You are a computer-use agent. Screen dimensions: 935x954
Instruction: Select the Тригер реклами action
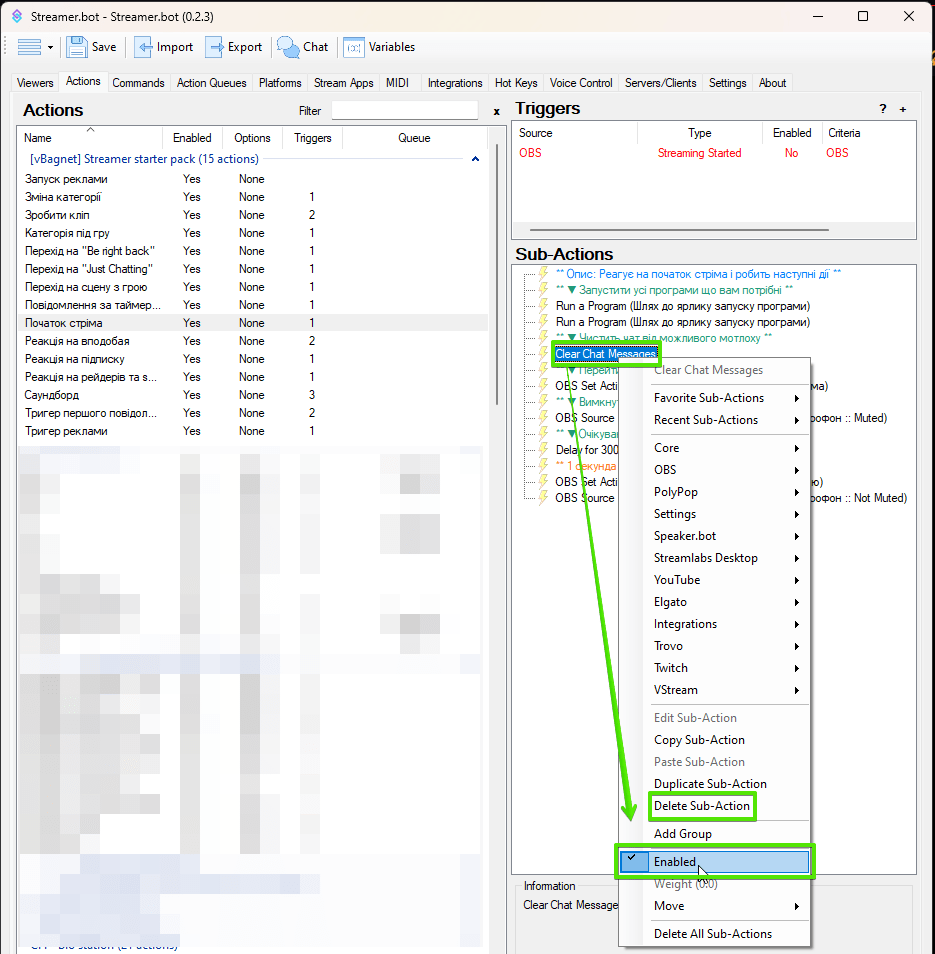tap(252, 431)
